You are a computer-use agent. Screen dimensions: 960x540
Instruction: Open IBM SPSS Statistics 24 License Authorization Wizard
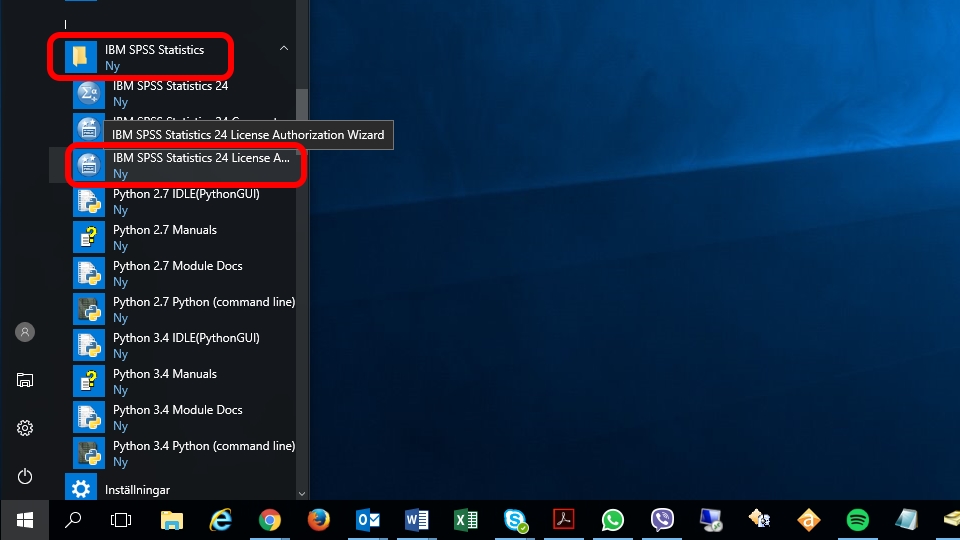pyautogui.click(x=185, y=165)
